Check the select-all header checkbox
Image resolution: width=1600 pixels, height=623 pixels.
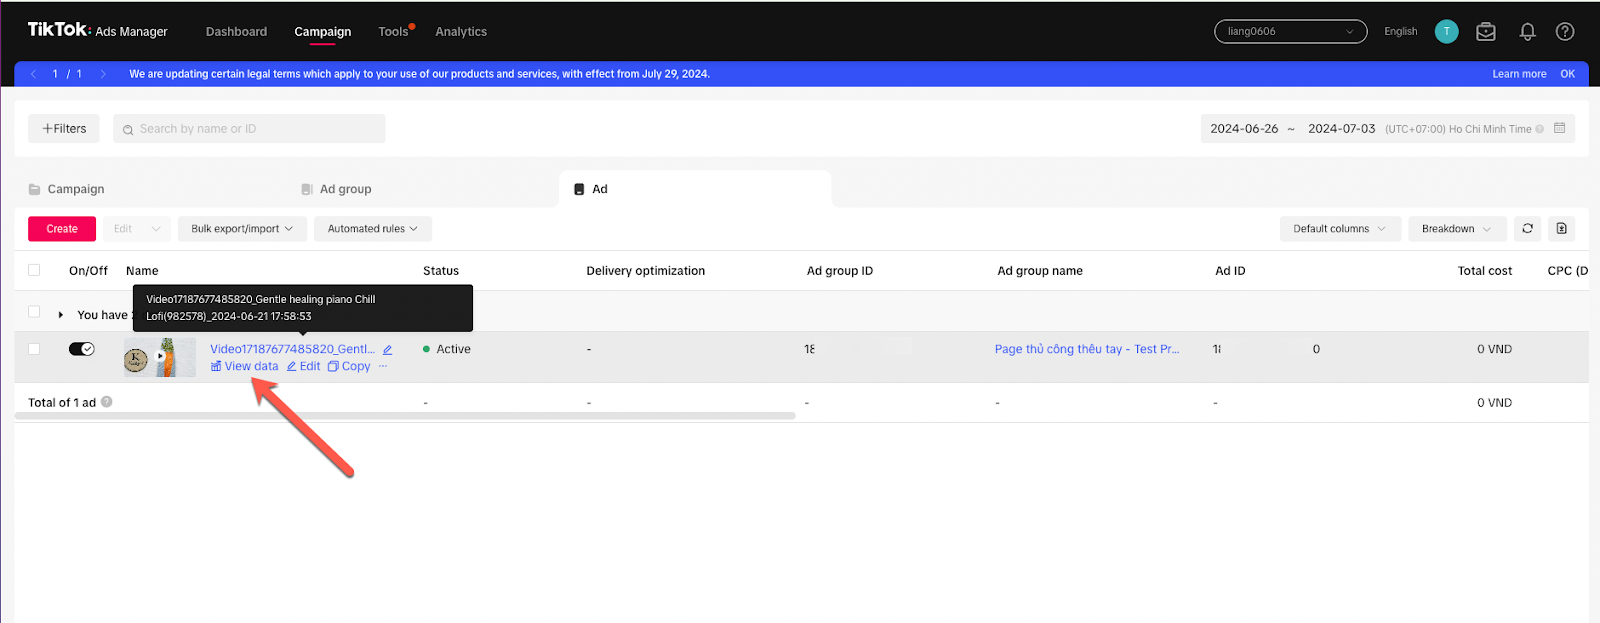click(x=34, y=270)
